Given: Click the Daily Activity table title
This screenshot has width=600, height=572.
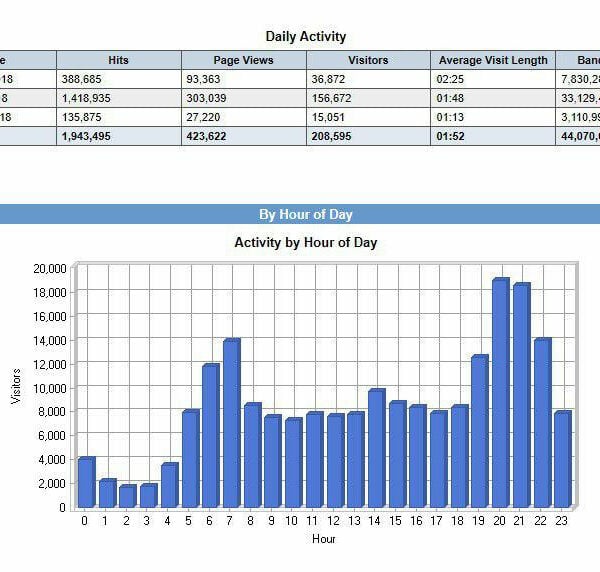Looking at the screenshot, I should pyautogui.click(x=306, y=37).
